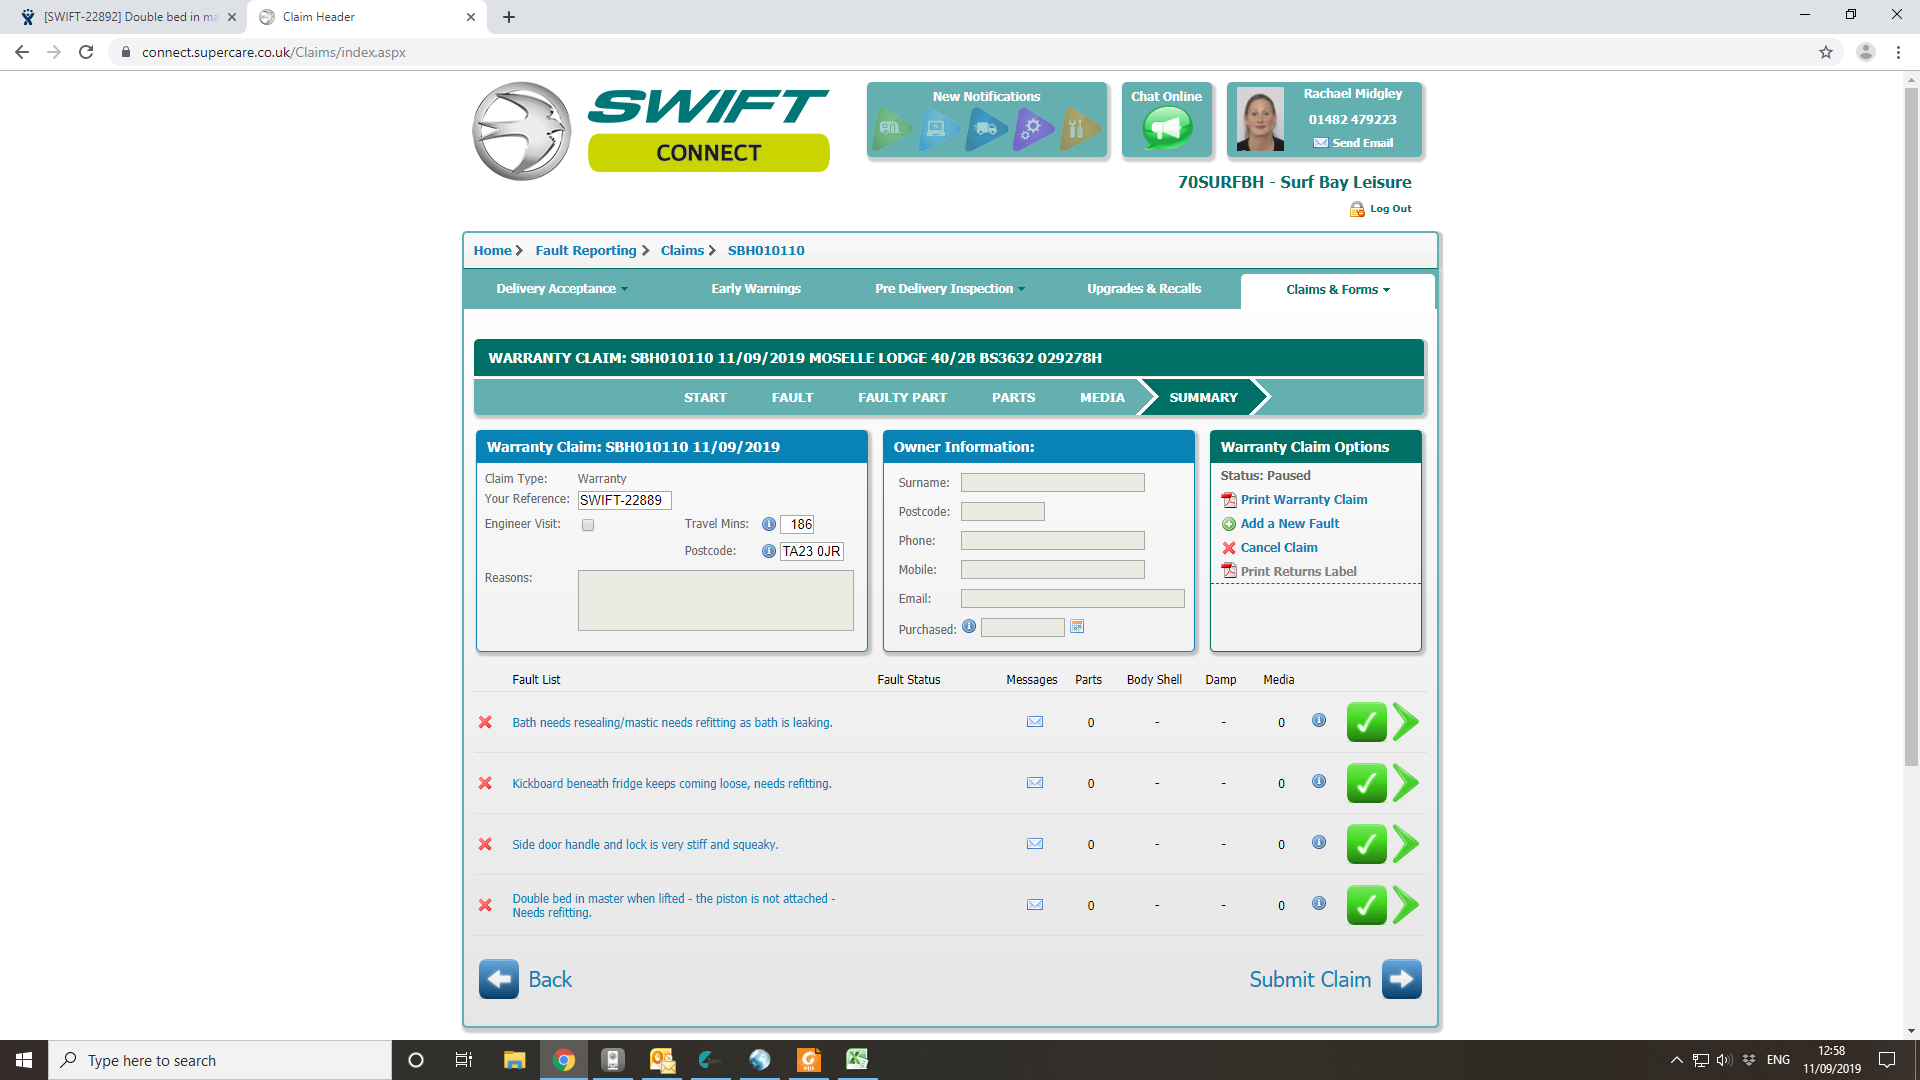This screenshot has width=1920, height=1080.
Task: Click red X beside bath resealing fault
Action: coord(485,722)
